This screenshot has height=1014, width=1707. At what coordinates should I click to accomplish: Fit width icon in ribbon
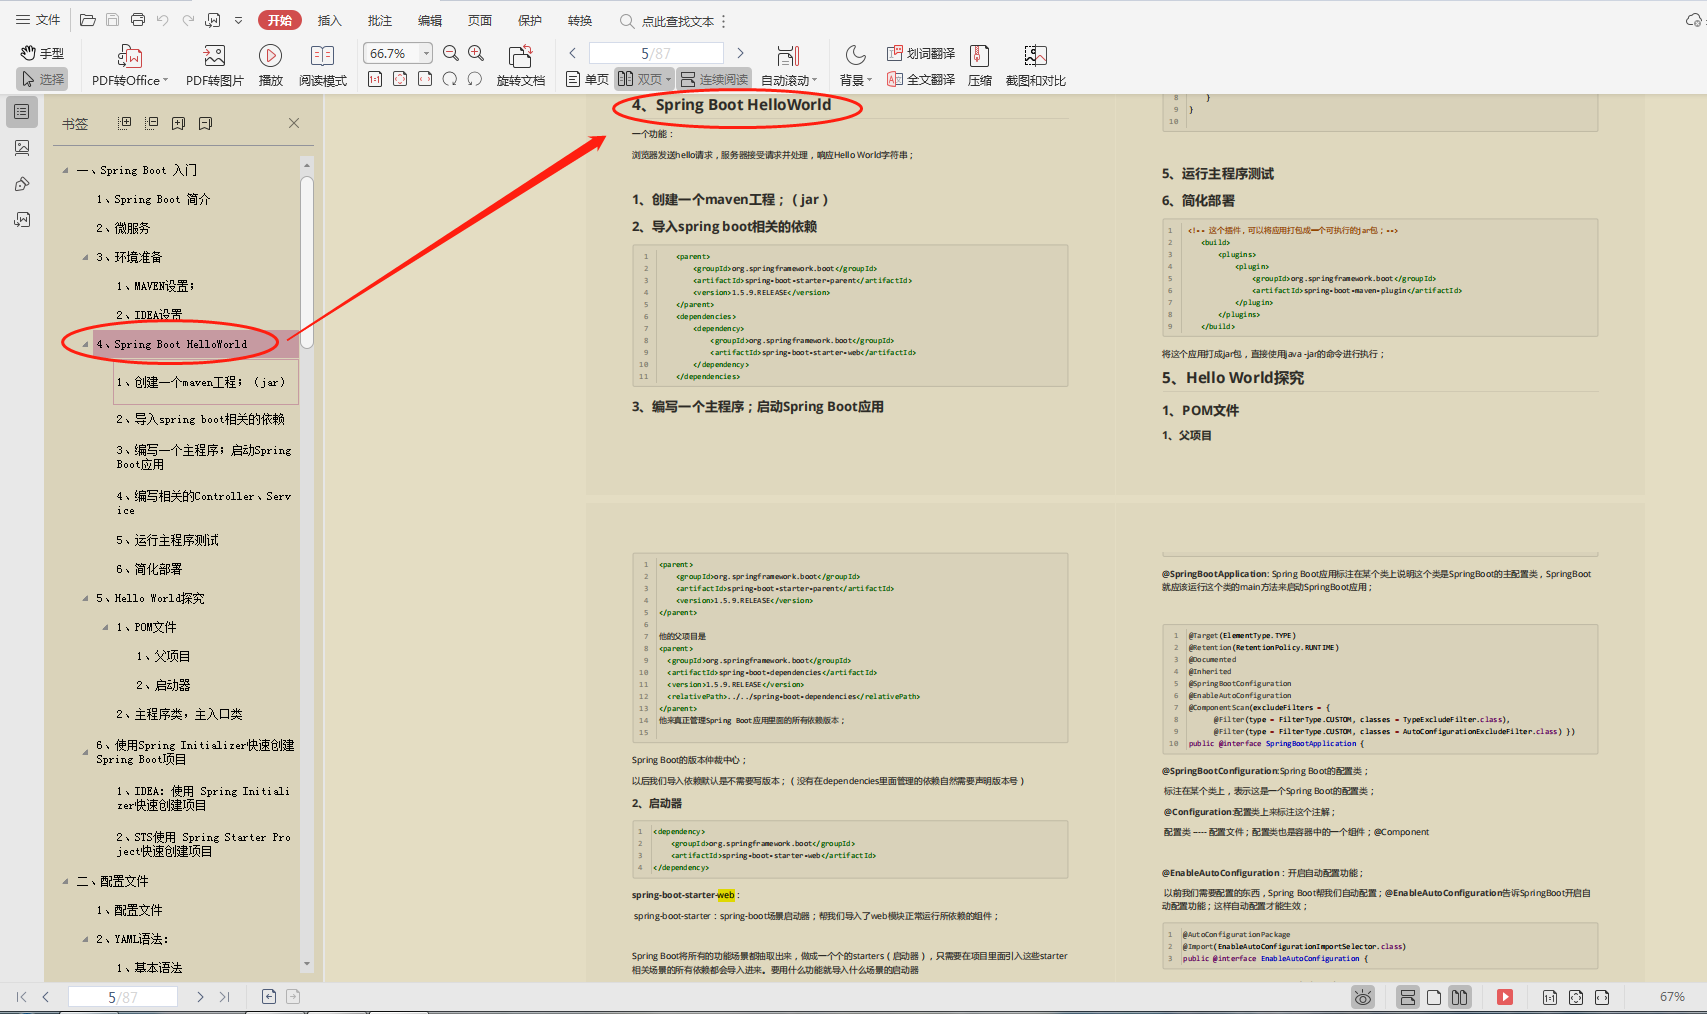click(x=425, y=79)
